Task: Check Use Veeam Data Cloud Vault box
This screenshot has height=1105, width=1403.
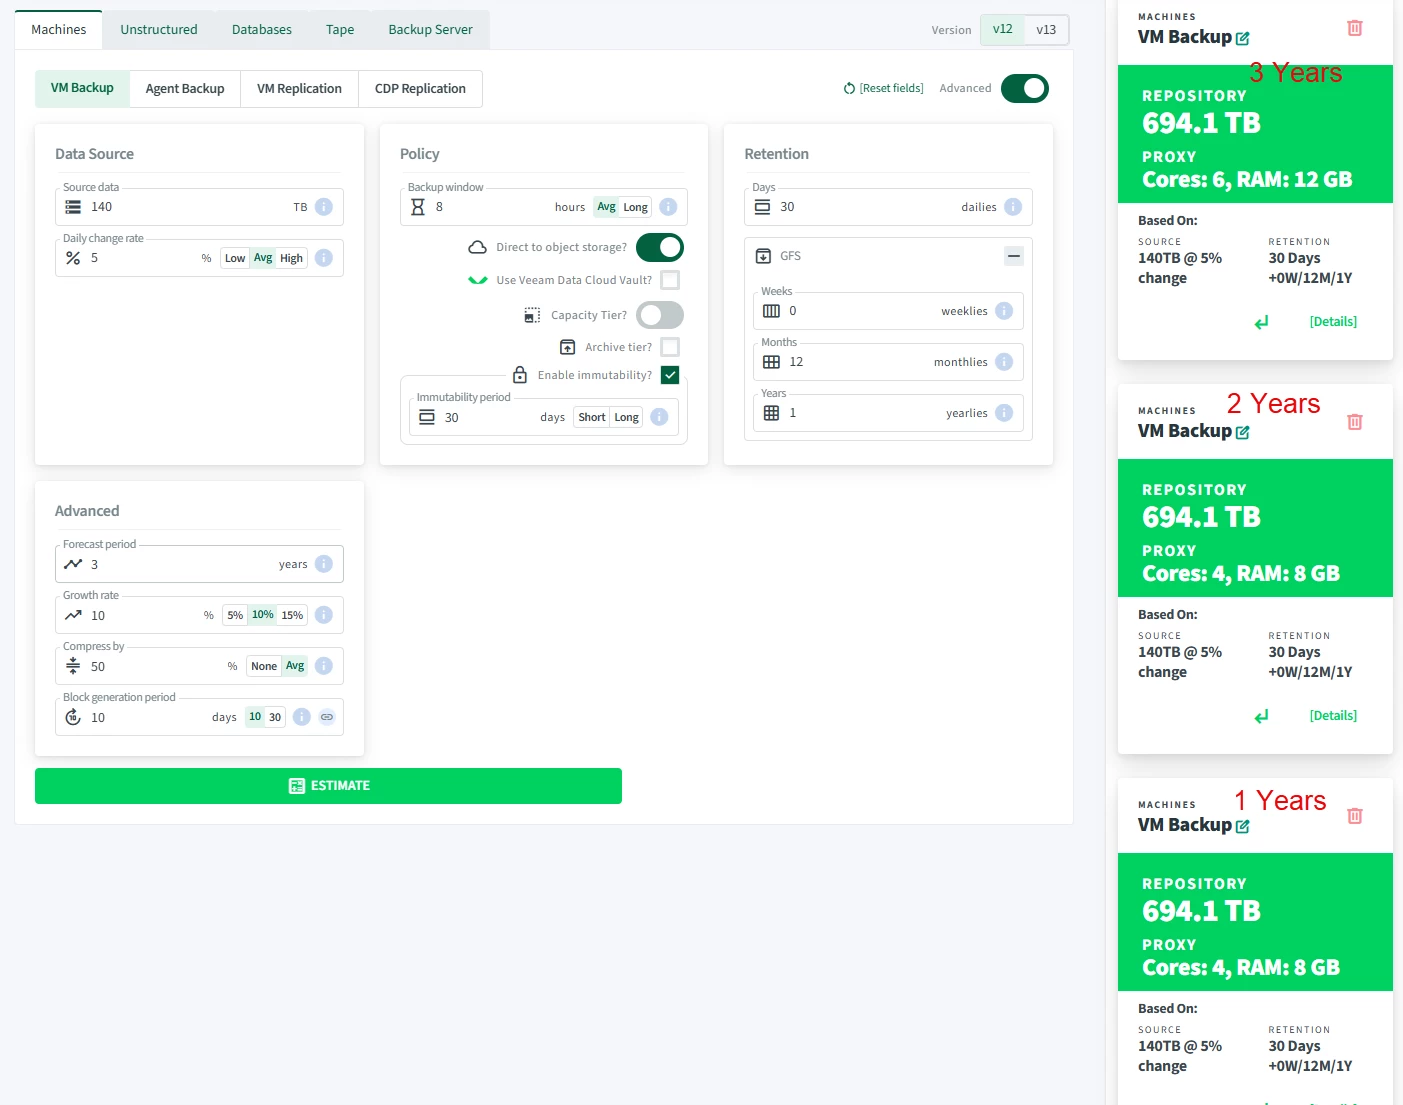Action: point(670,280)
